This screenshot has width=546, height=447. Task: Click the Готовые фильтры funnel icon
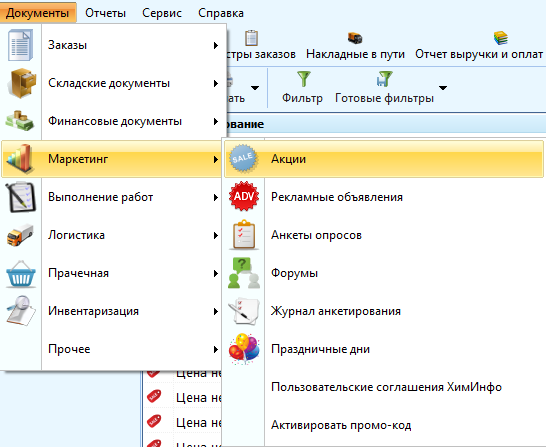point(384,79)
